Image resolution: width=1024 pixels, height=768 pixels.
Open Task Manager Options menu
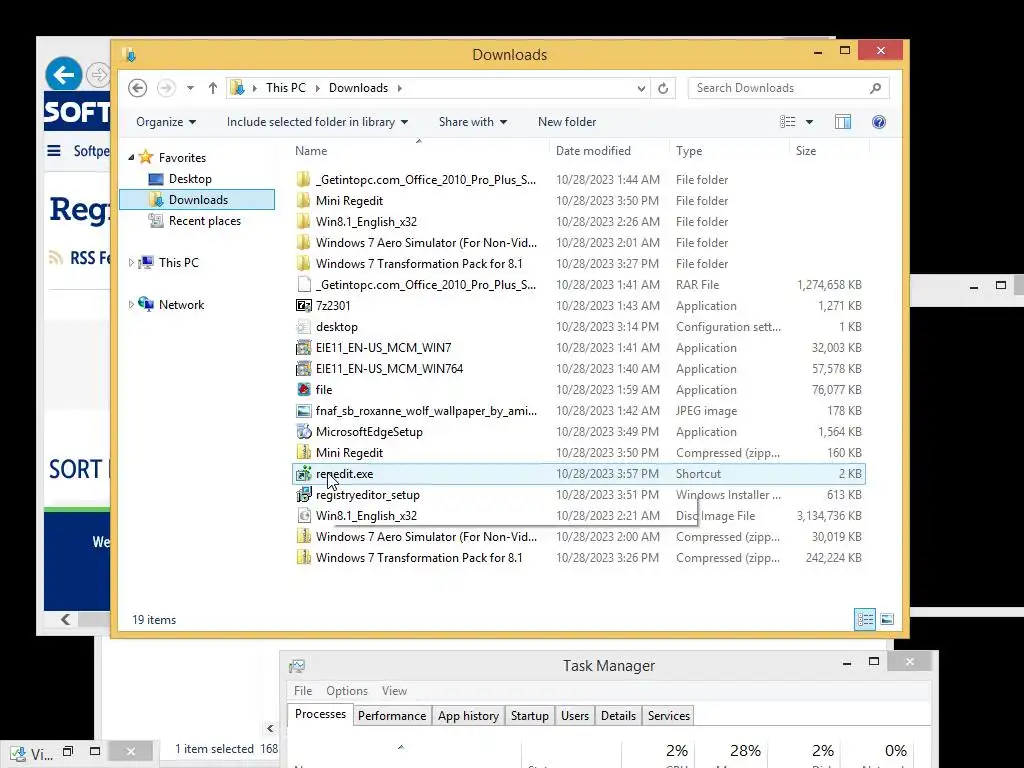pyautogui.click(x=347, y=691)
